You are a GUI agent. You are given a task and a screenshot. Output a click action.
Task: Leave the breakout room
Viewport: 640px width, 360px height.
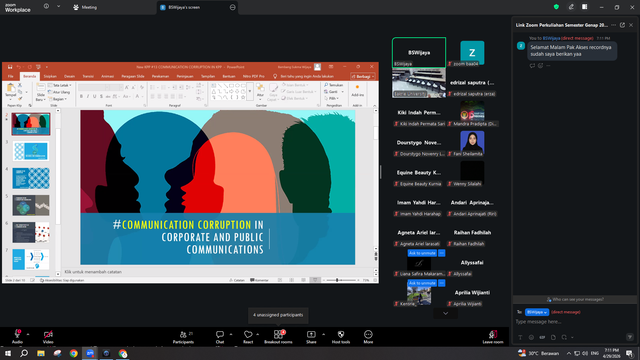[493, 337]
